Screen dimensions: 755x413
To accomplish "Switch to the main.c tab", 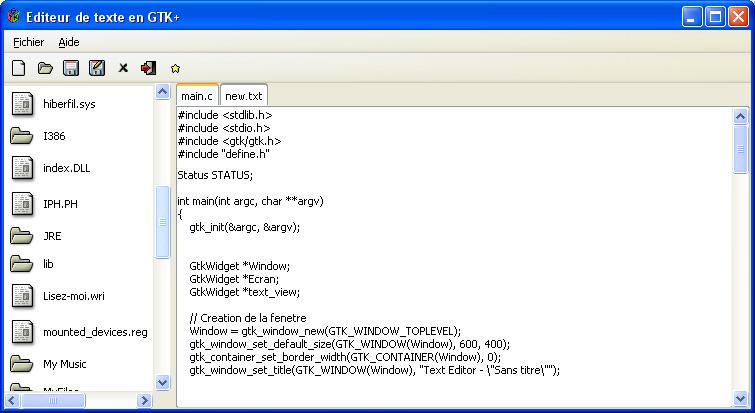I will pos(197,95).
